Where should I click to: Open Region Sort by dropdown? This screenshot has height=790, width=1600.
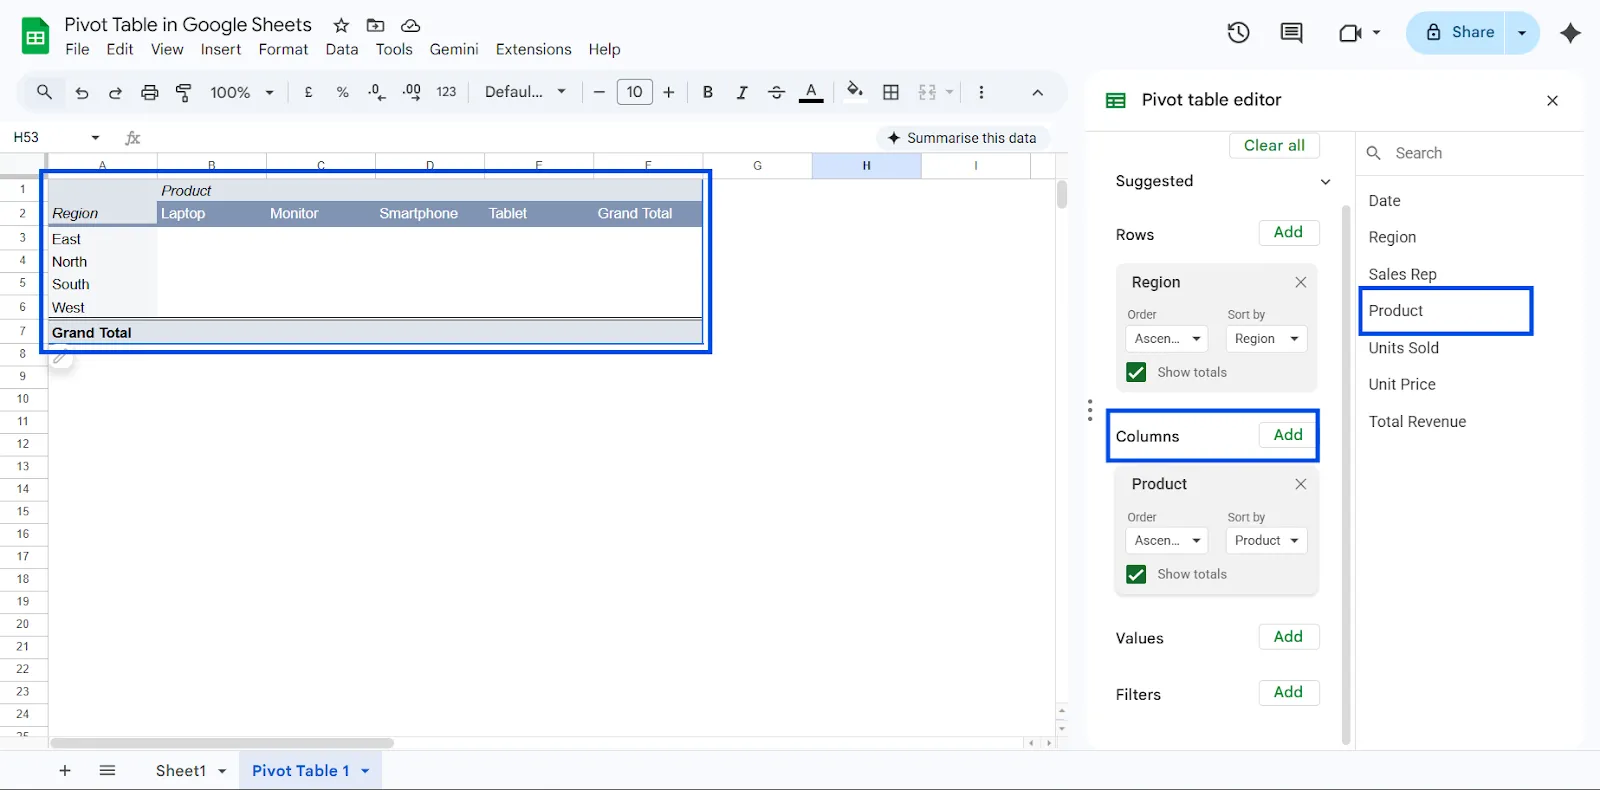point(1266,339)
